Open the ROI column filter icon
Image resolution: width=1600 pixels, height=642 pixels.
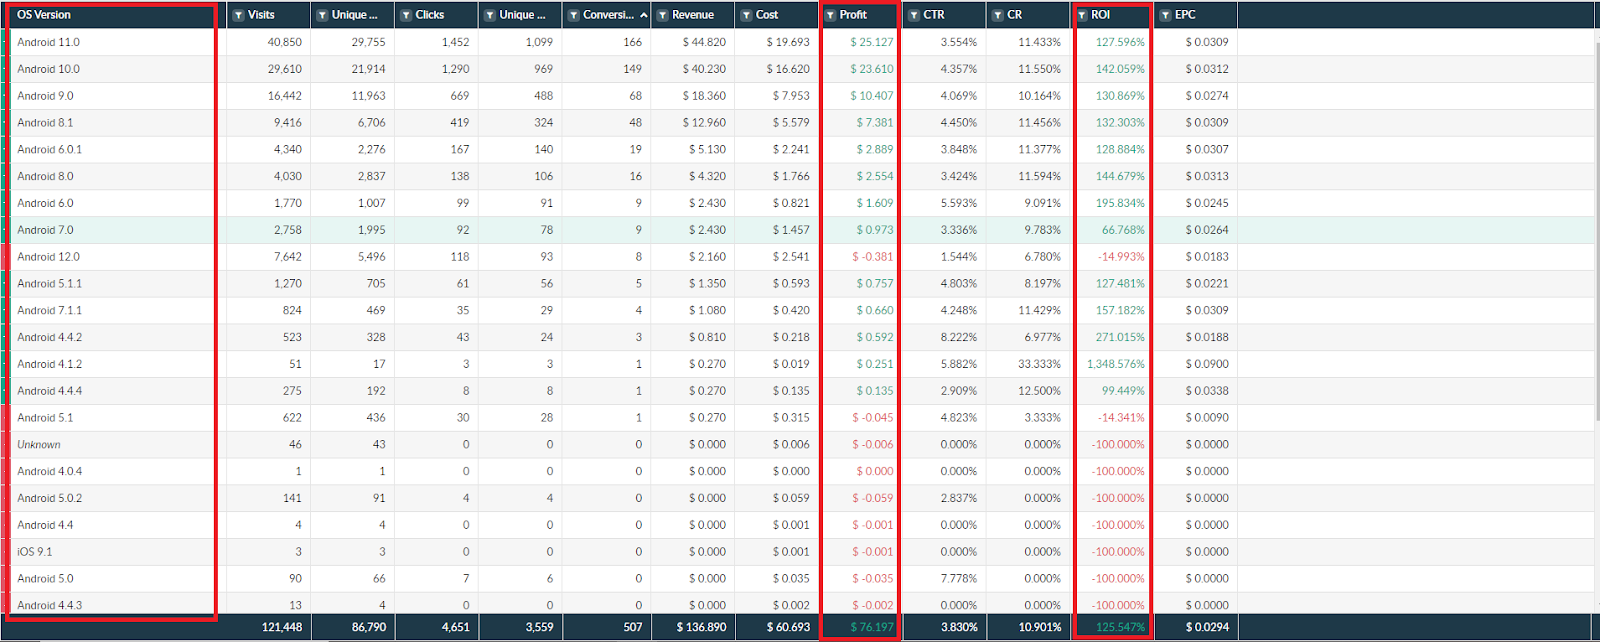[x=1082, y=15]
